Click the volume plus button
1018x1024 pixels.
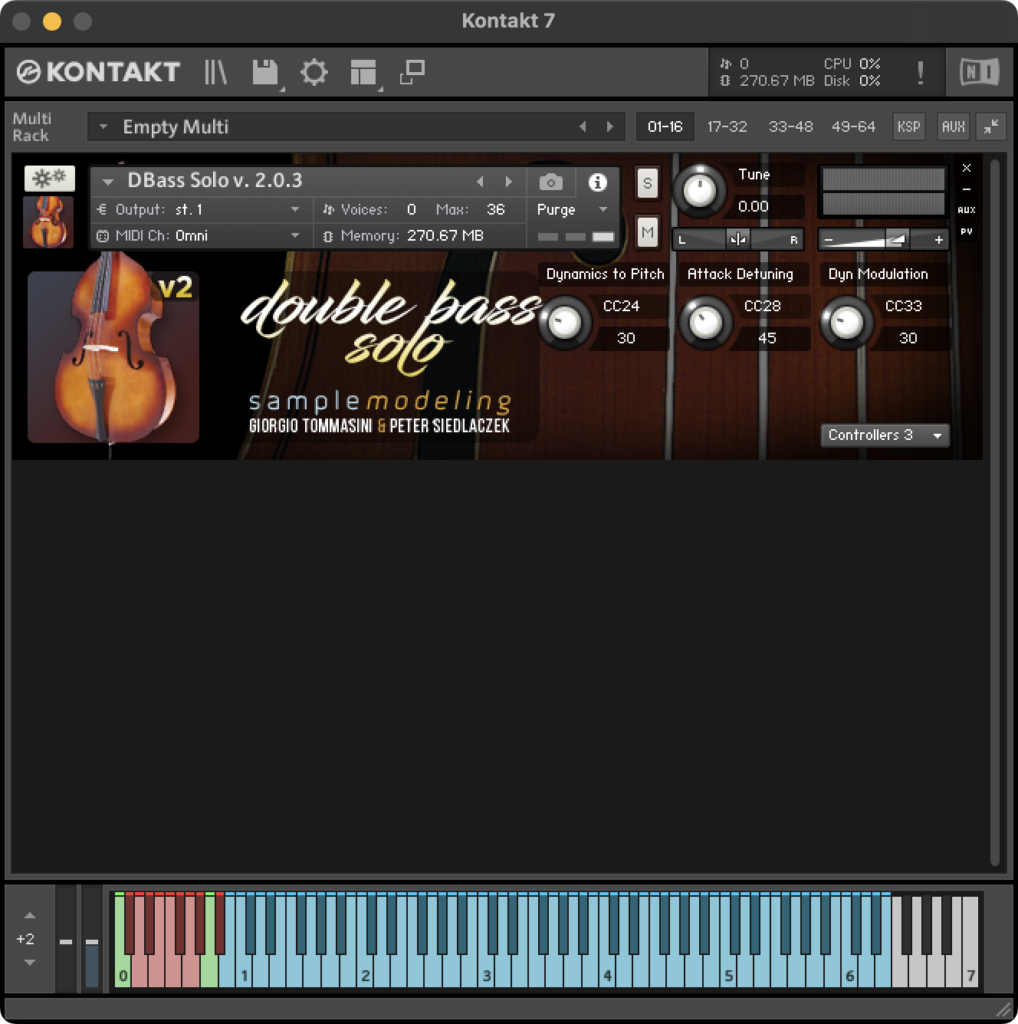coord(938,240)
